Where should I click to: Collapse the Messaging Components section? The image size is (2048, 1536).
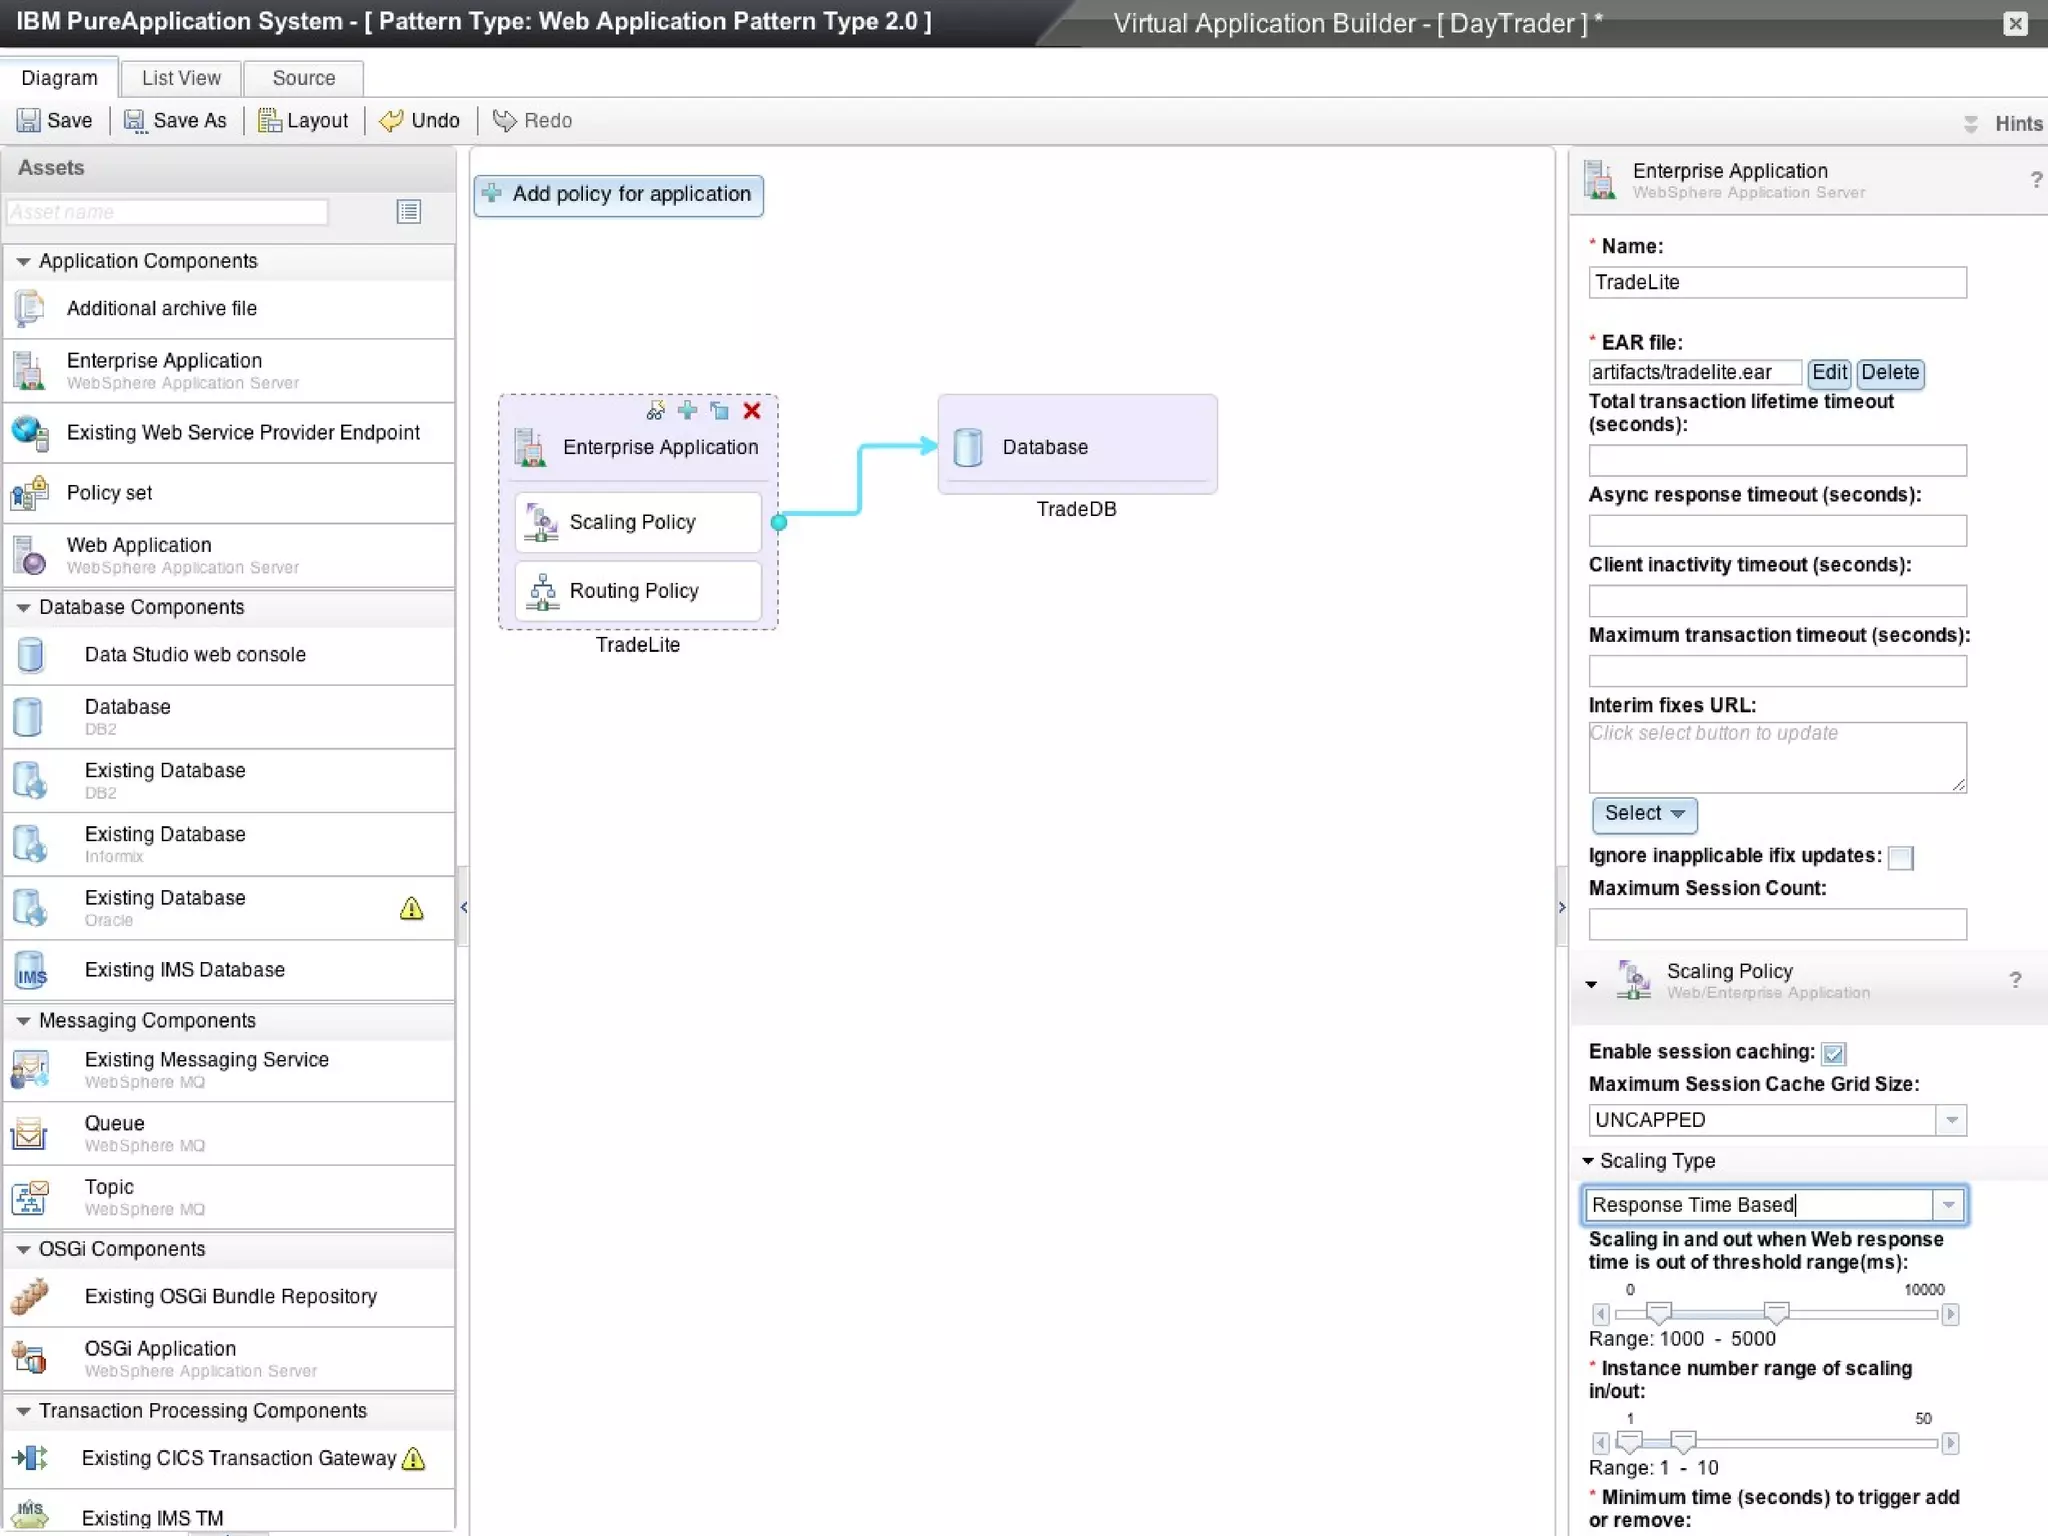[23, 1021]
